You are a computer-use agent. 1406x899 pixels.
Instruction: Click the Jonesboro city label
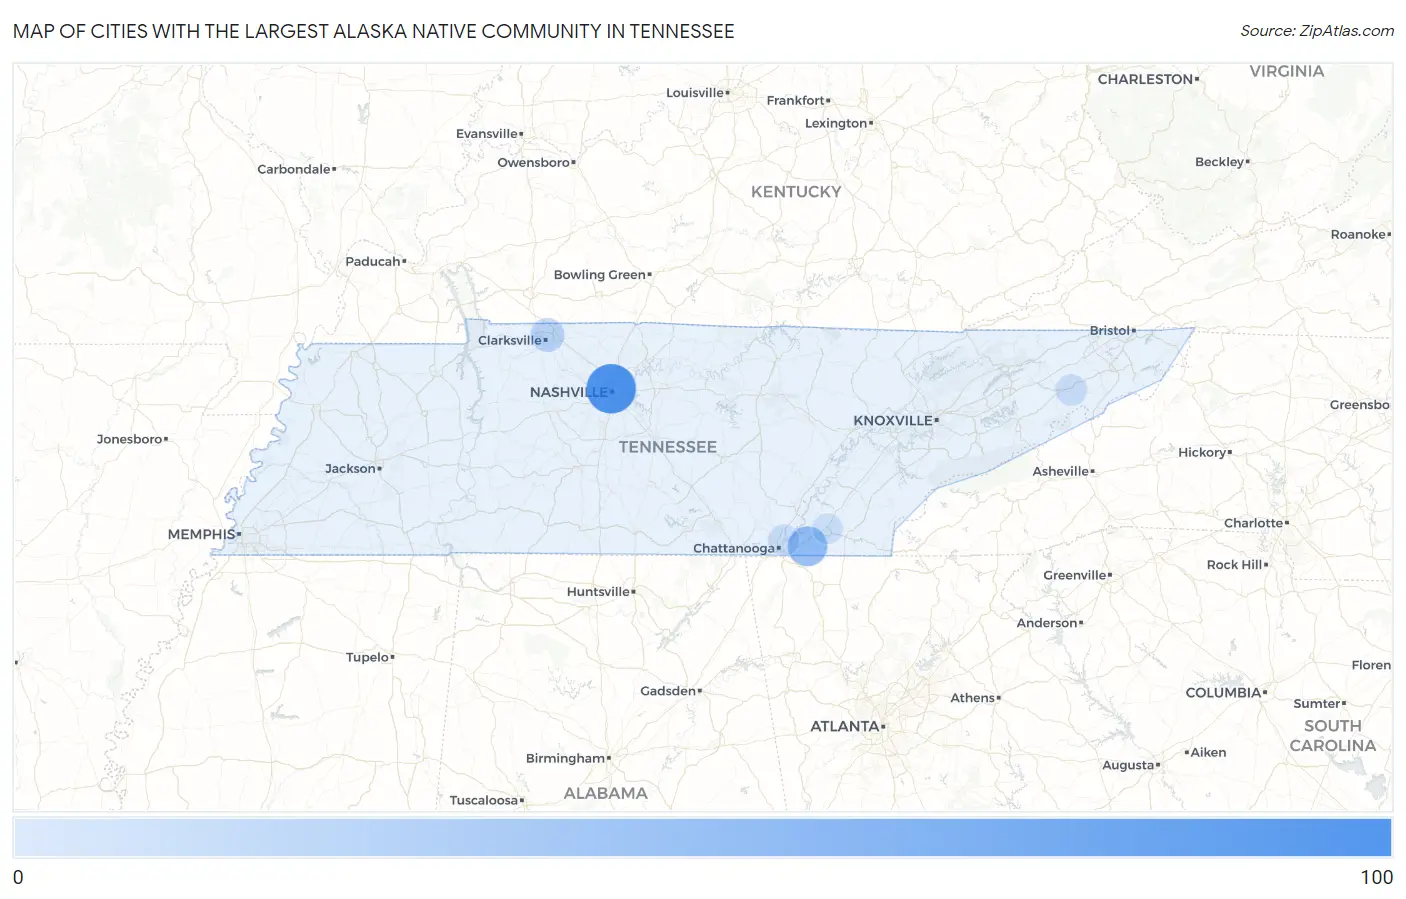click(x=129, y=440)
